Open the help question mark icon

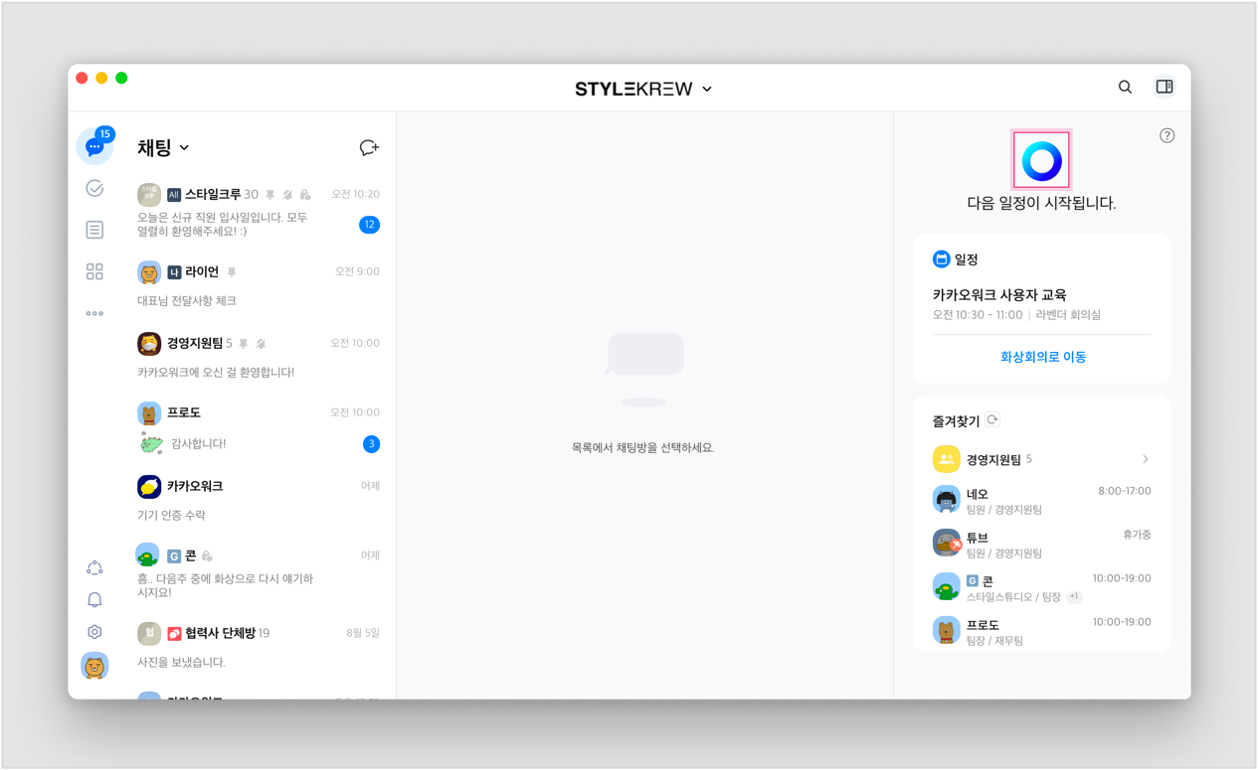click(1167, 136)
